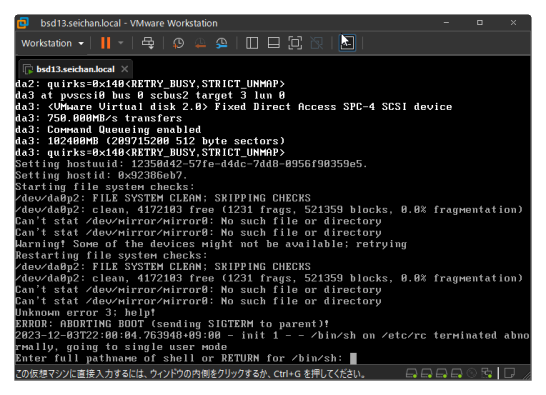The height and width of the screenshot is (395, 546).
Task: Click the 'da3: 102400MB' sector line
Action: click(x=150, y=141)
